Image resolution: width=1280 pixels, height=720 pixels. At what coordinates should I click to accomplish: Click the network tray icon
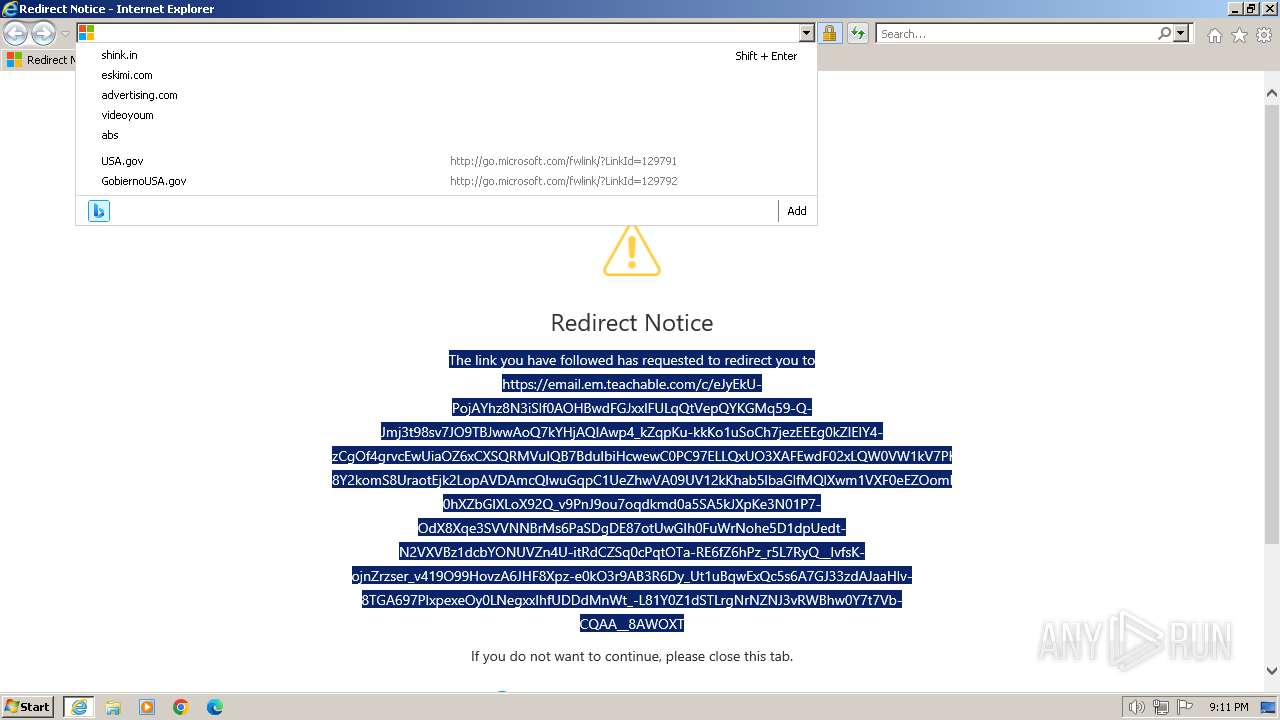point(1161,707)
